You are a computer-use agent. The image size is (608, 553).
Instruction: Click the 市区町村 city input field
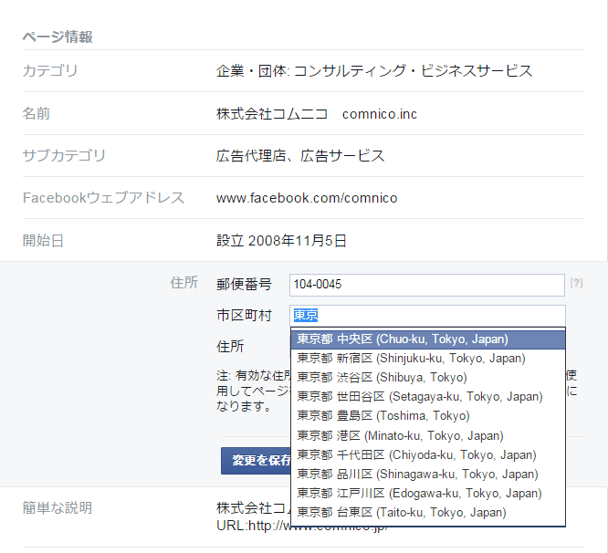427,315
